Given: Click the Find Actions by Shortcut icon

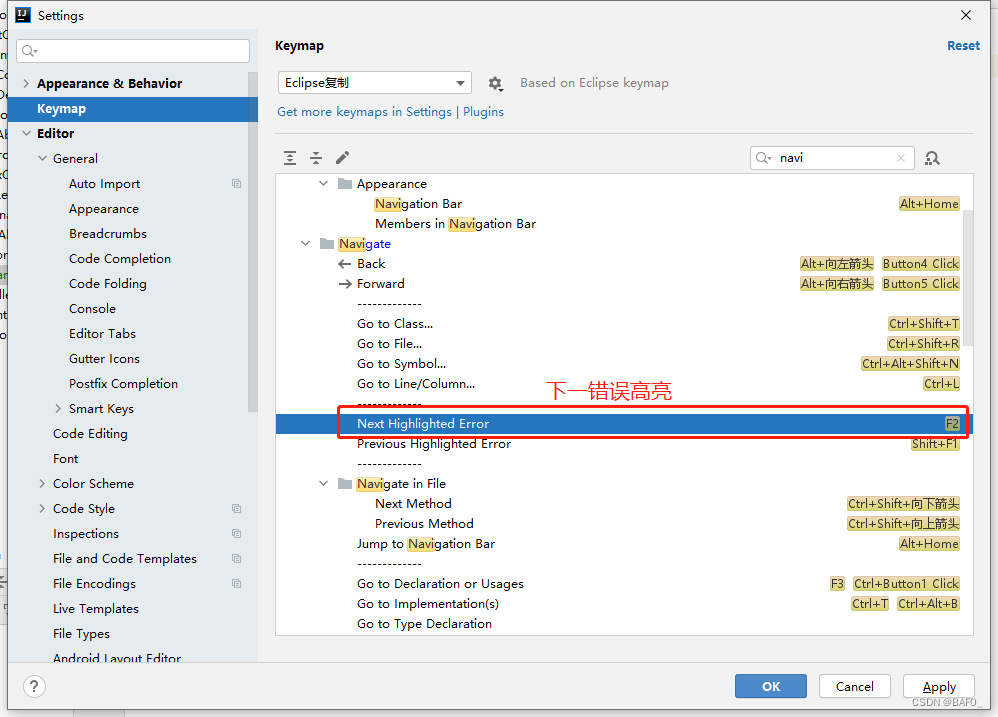Looking at the screenshot, I should click(932, 158).
